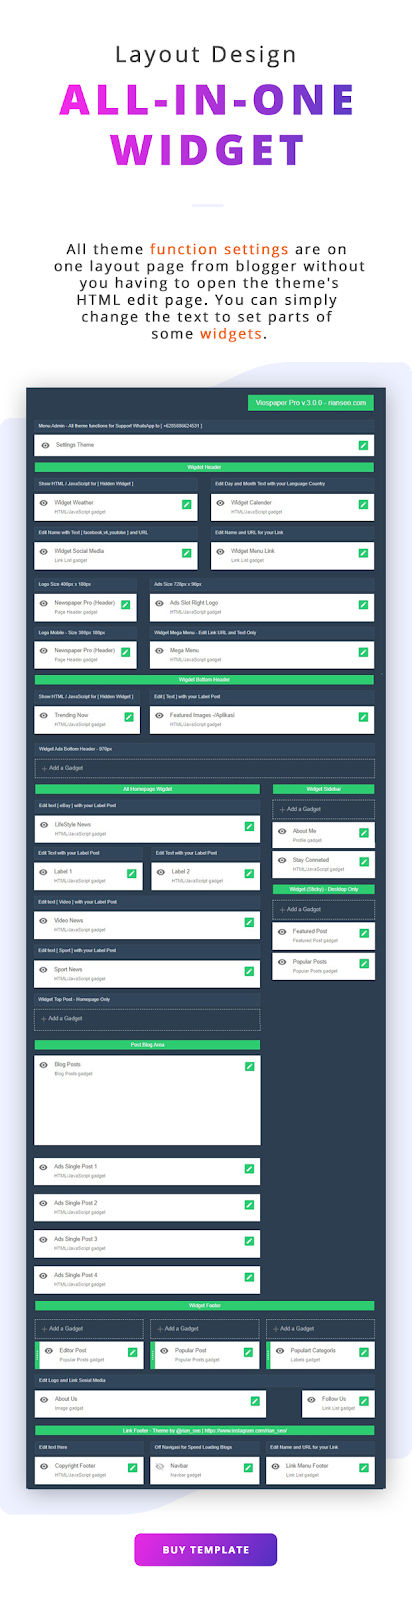Select the Widget Header section bar

205,467
